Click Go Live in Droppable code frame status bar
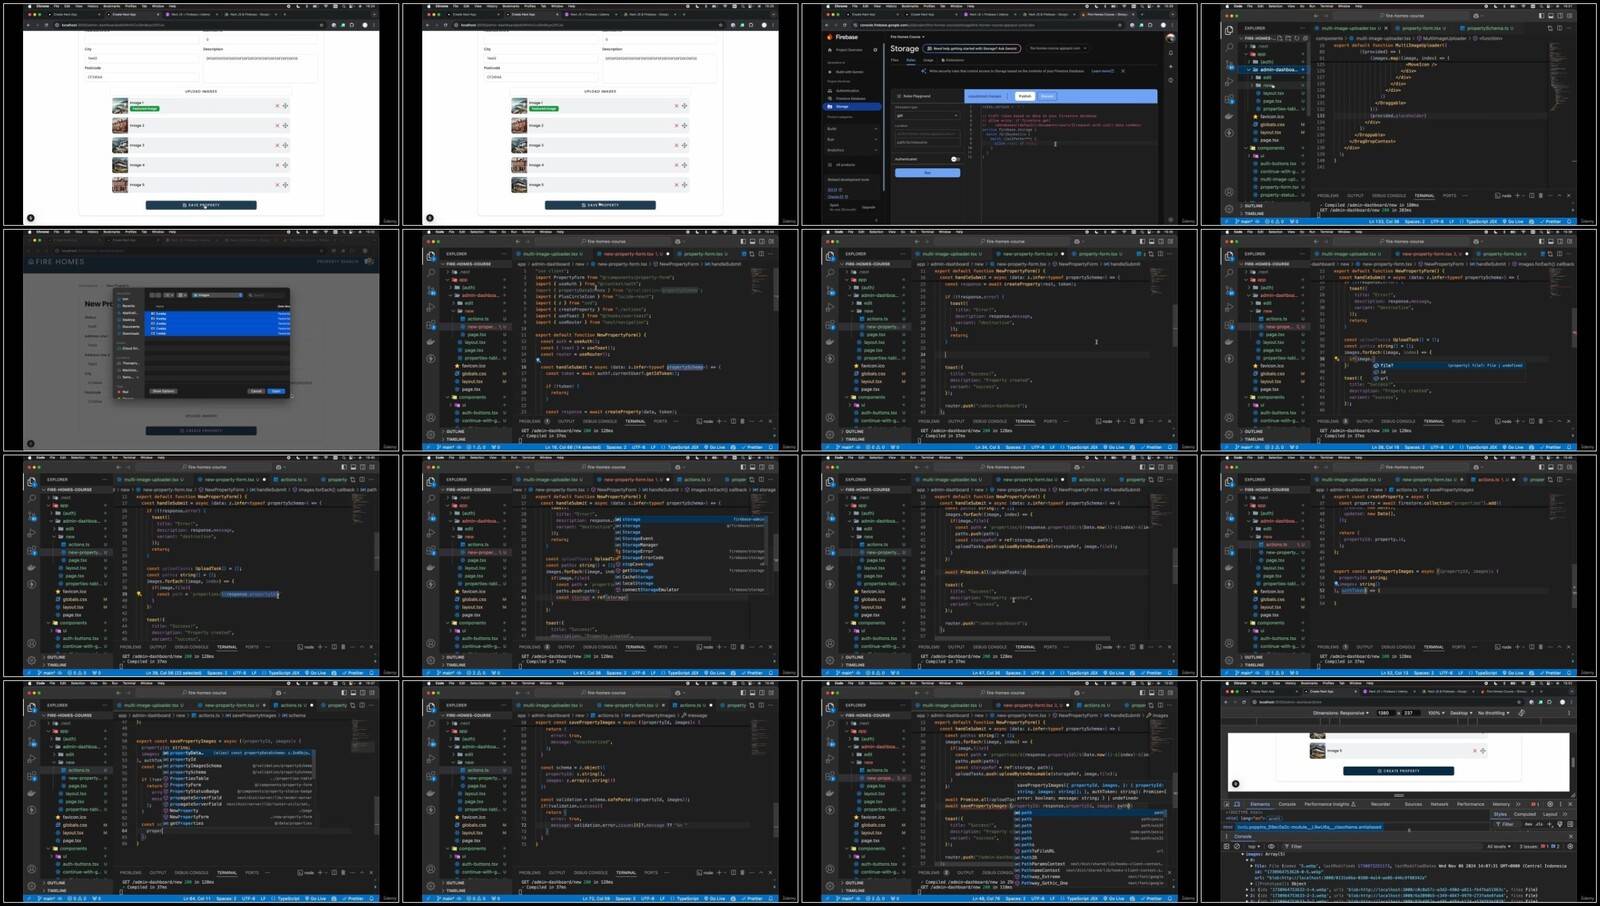 pyautogui.click(x=1513, y=221)
